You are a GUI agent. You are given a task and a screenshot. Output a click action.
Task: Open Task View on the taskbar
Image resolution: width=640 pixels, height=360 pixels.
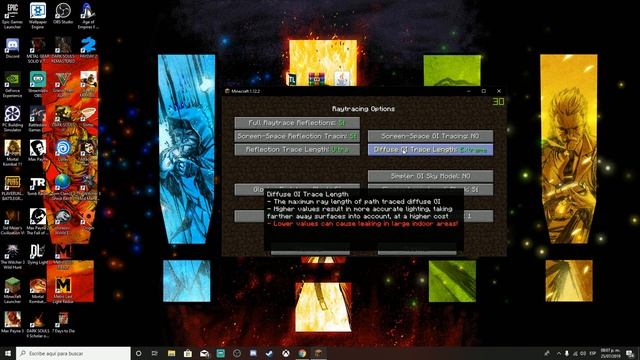pos(155,353)
